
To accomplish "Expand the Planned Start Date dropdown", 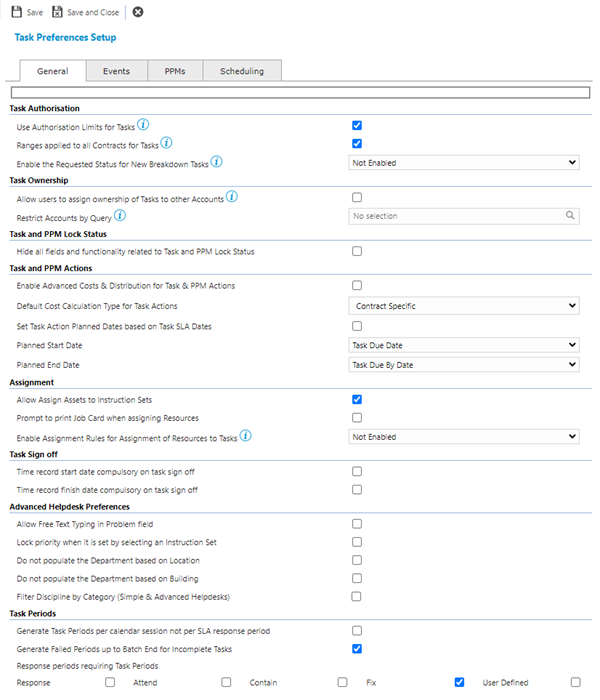I will (x=464, y=345).
